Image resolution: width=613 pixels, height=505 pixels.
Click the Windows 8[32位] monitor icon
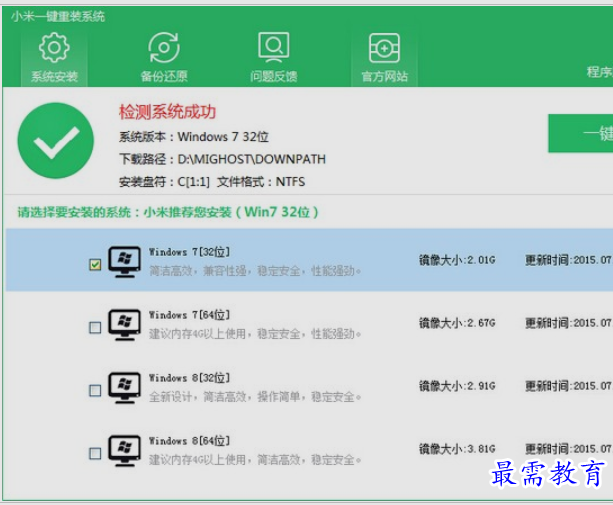[x=124, y=388]
